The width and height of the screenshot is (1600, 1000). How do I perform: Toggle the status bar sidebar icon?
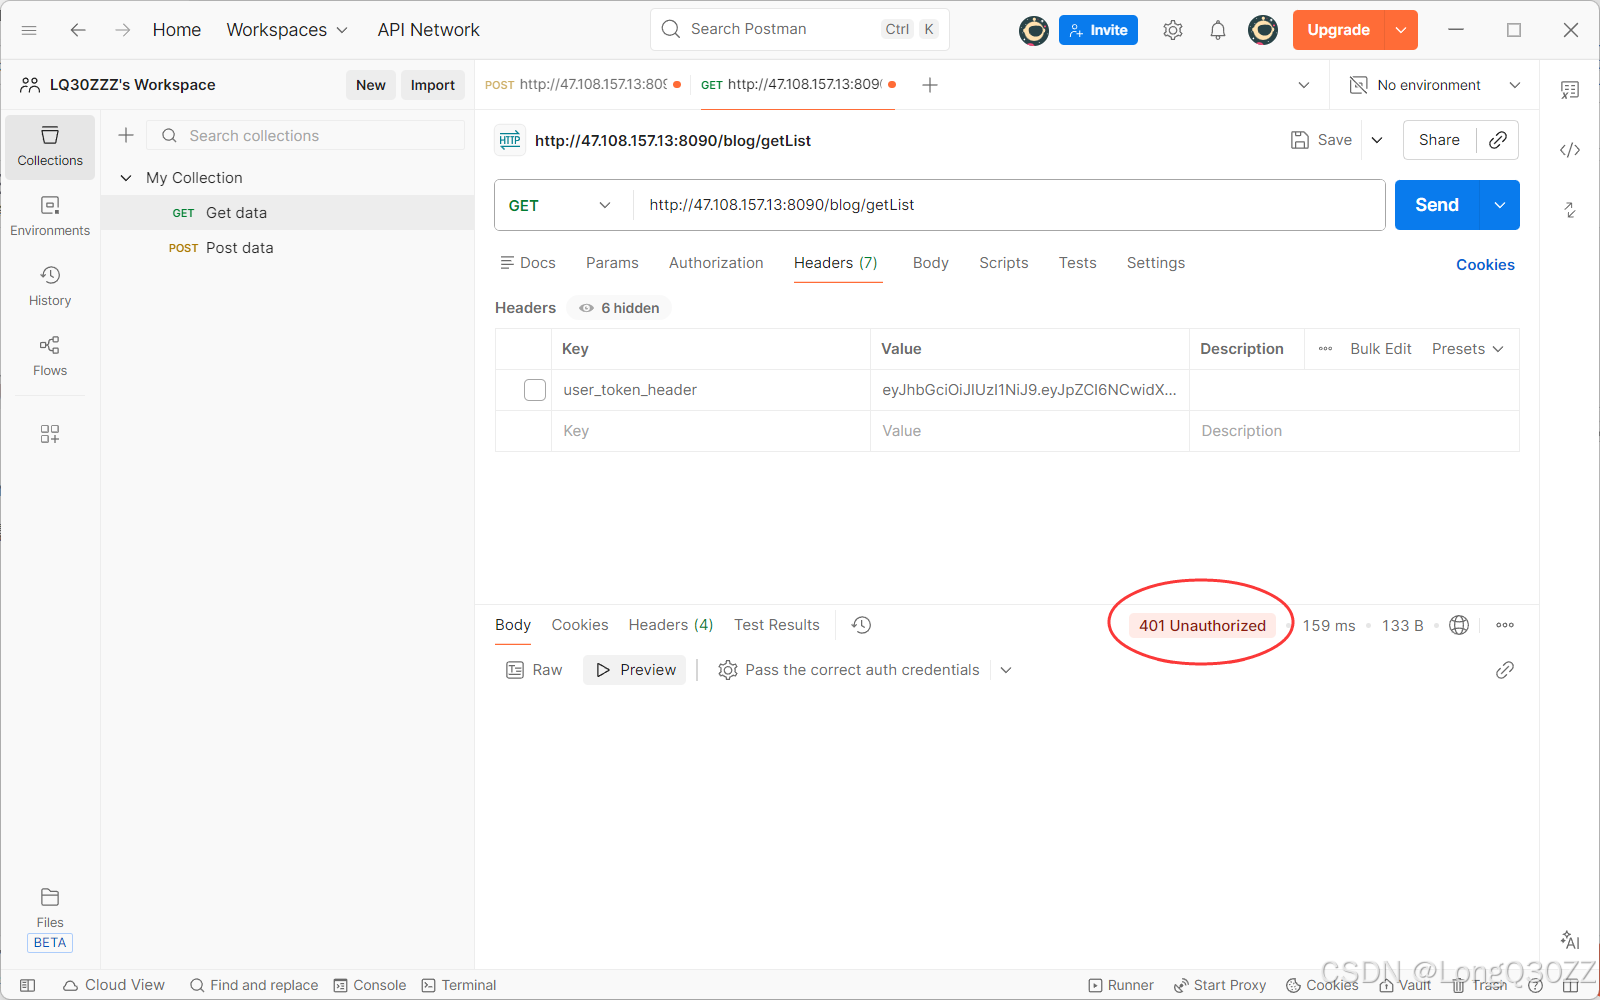coord(28,985)
